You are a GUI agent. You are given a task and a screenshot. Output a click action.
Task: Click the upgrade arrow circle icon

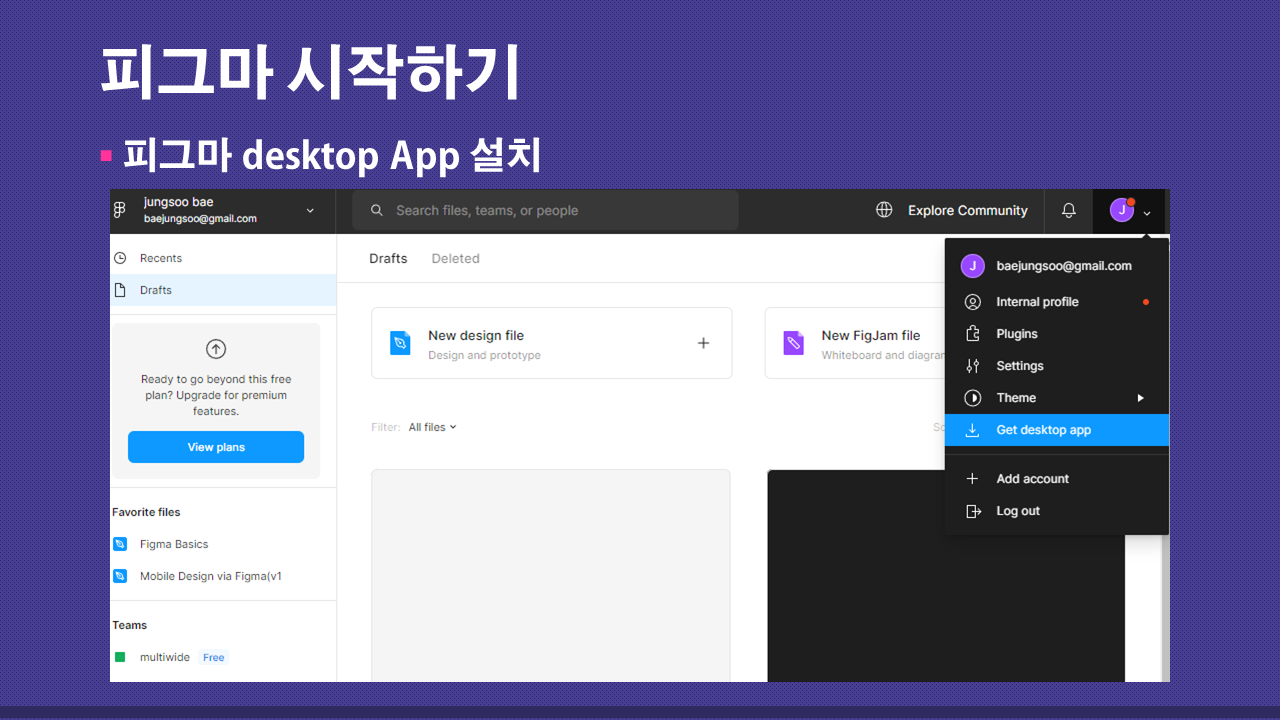pyautogui.click(x=216, y=349)
